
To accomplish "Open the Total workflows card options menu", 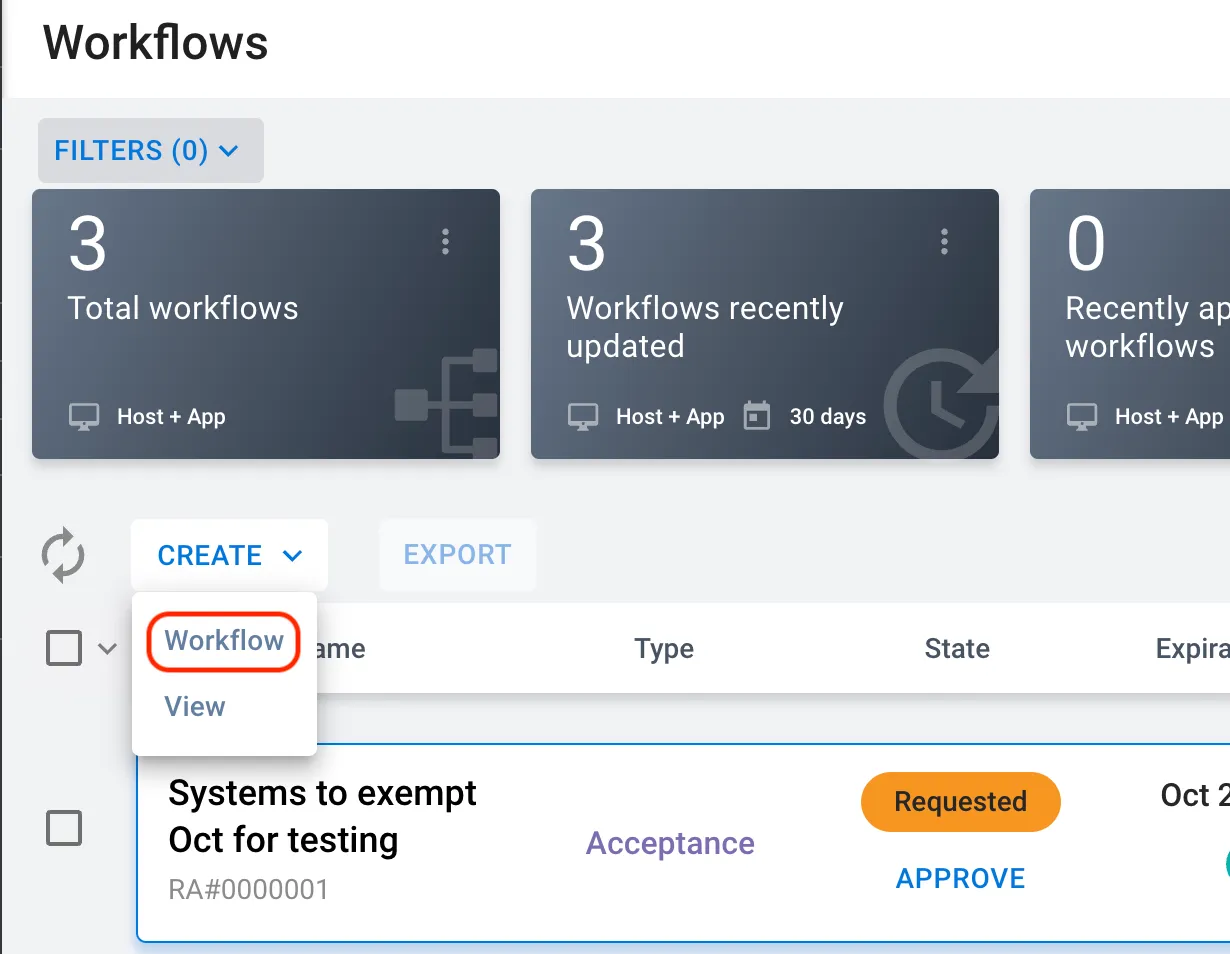I will 445,241.
